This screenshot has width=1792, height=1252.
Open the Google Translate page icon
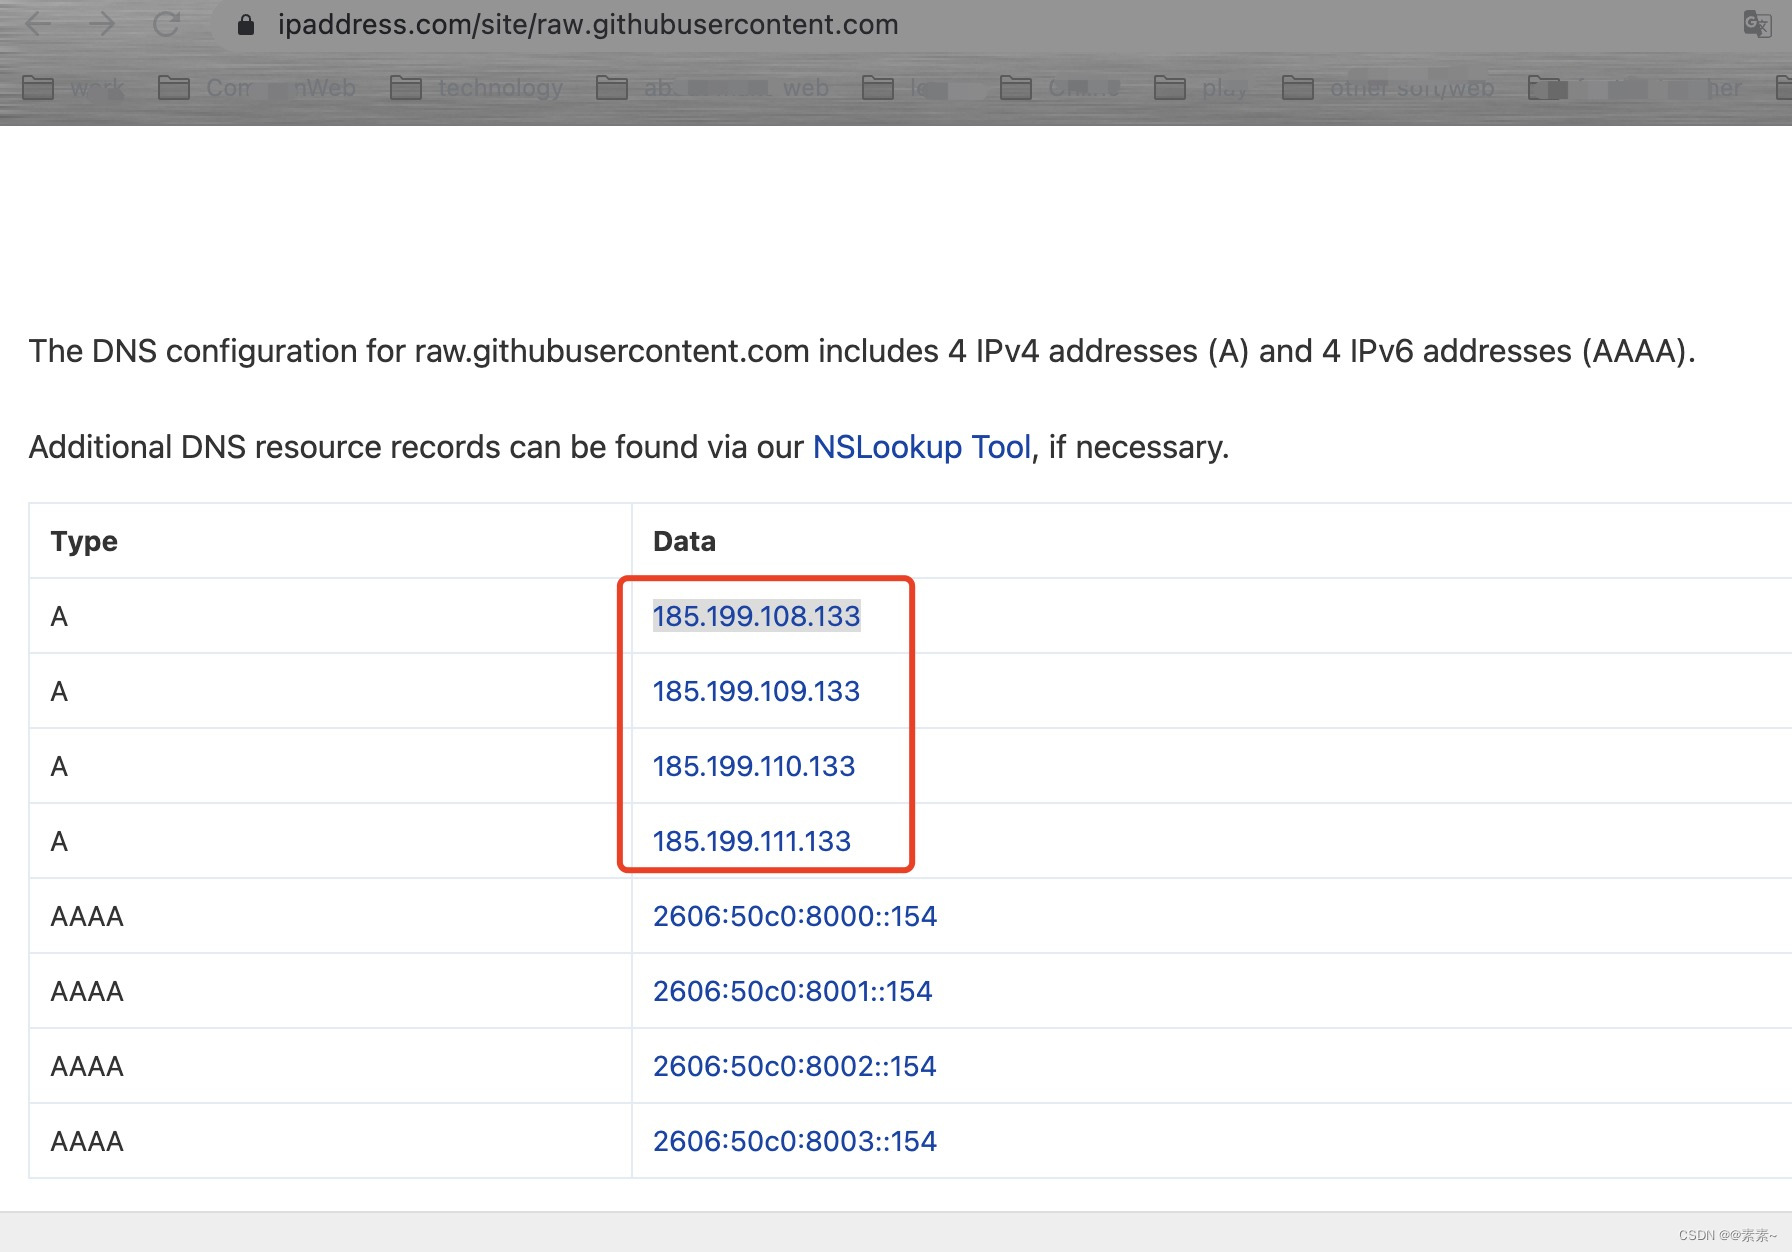1757,24
